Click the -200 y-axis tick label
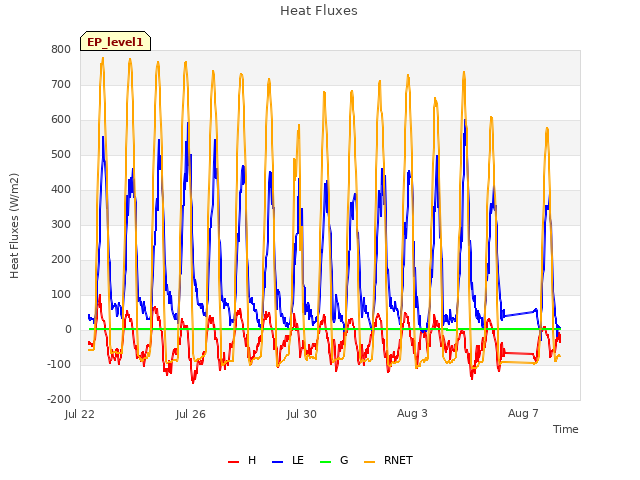 59,400
